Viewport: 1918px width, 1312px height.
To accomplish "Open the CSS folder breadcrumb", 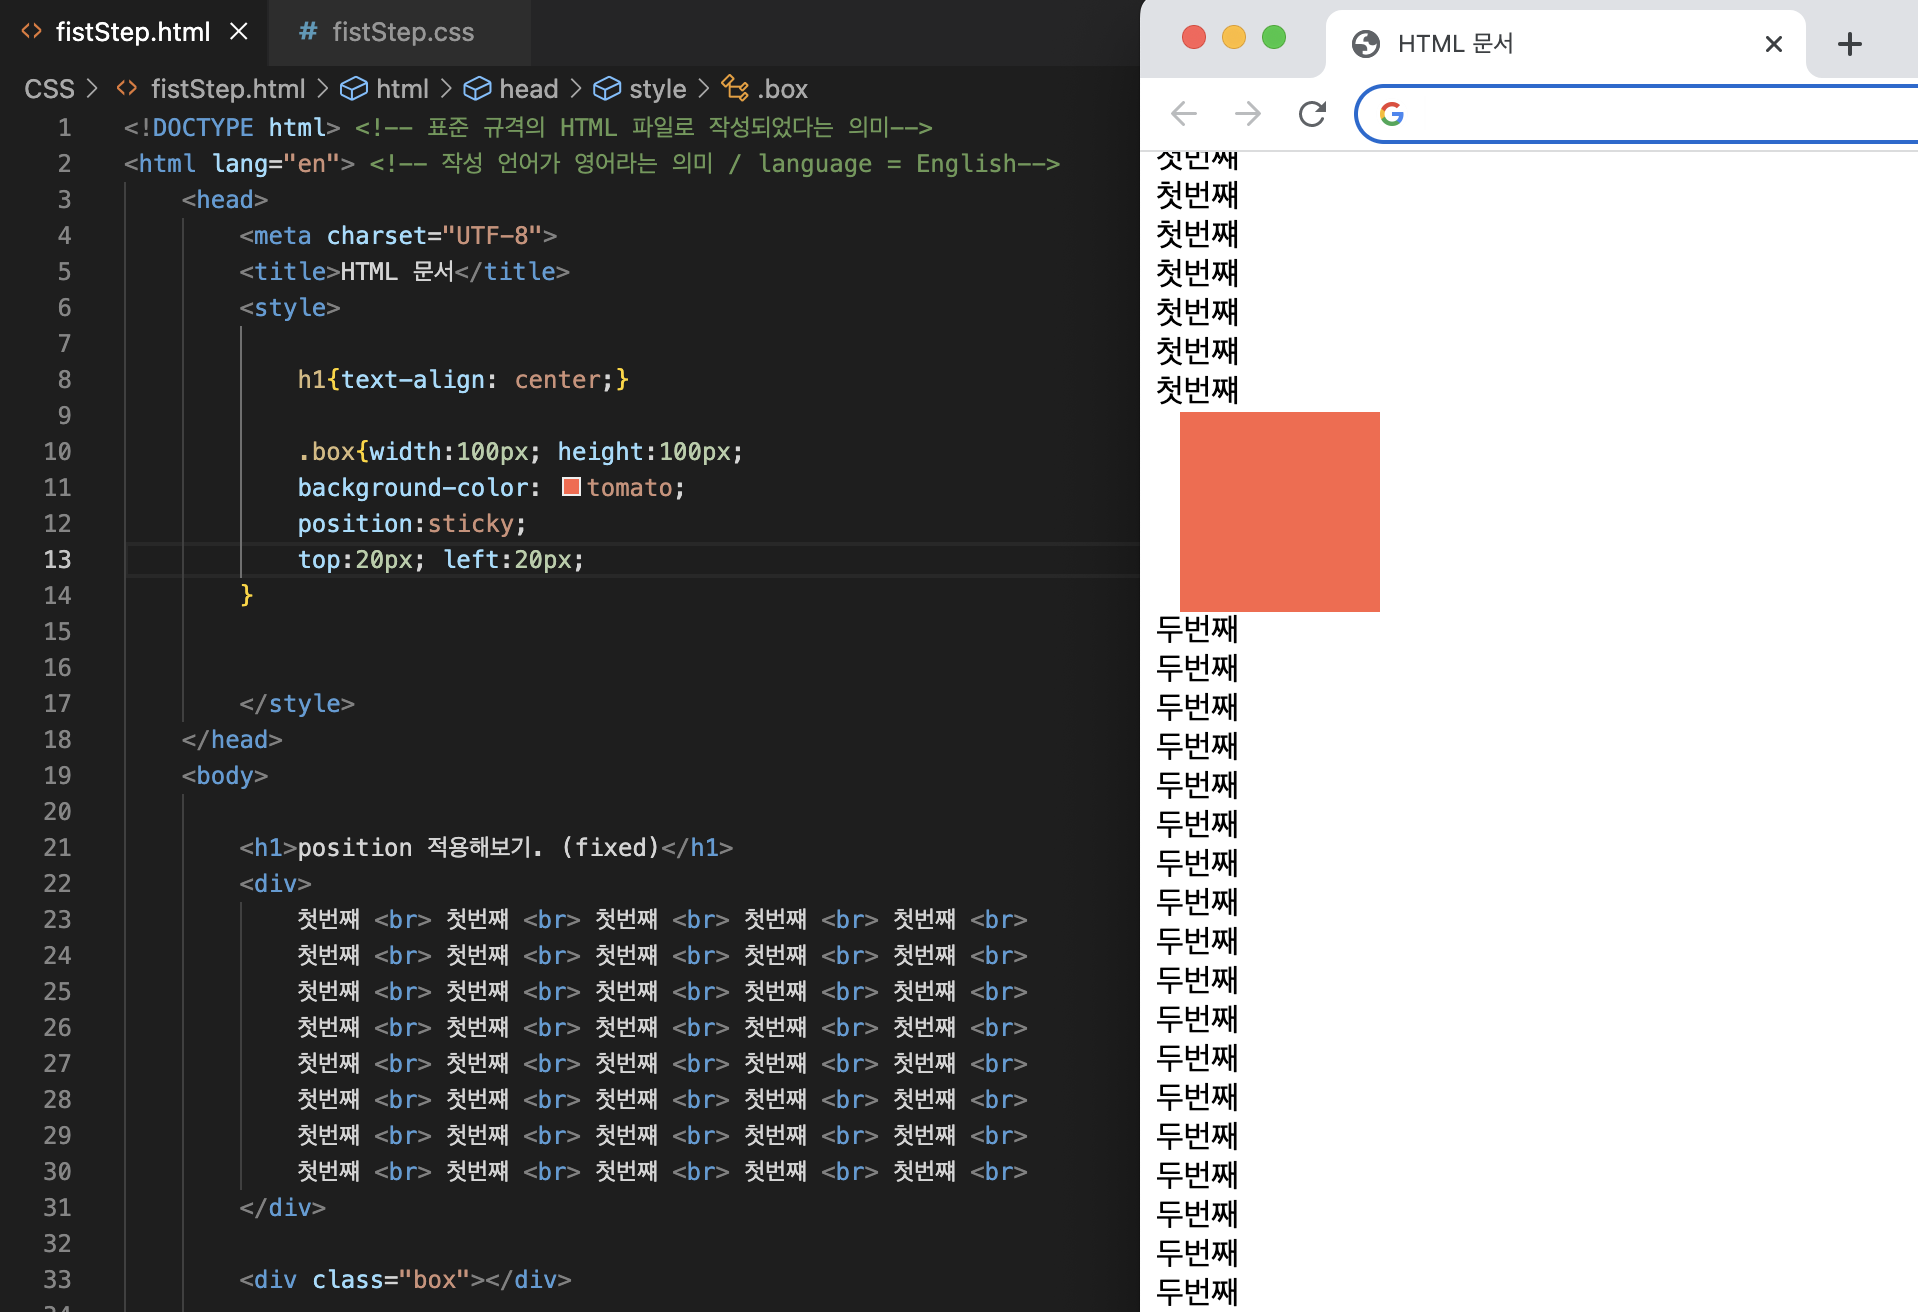I will pyautogui.click(x=50, y=89).
